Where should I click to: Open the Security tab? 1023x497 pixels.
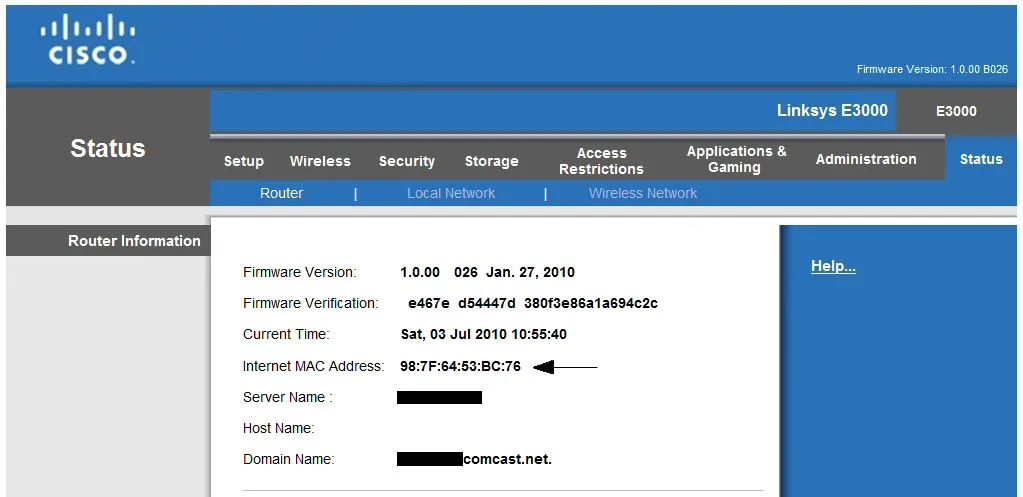click(x=406, y=161)
